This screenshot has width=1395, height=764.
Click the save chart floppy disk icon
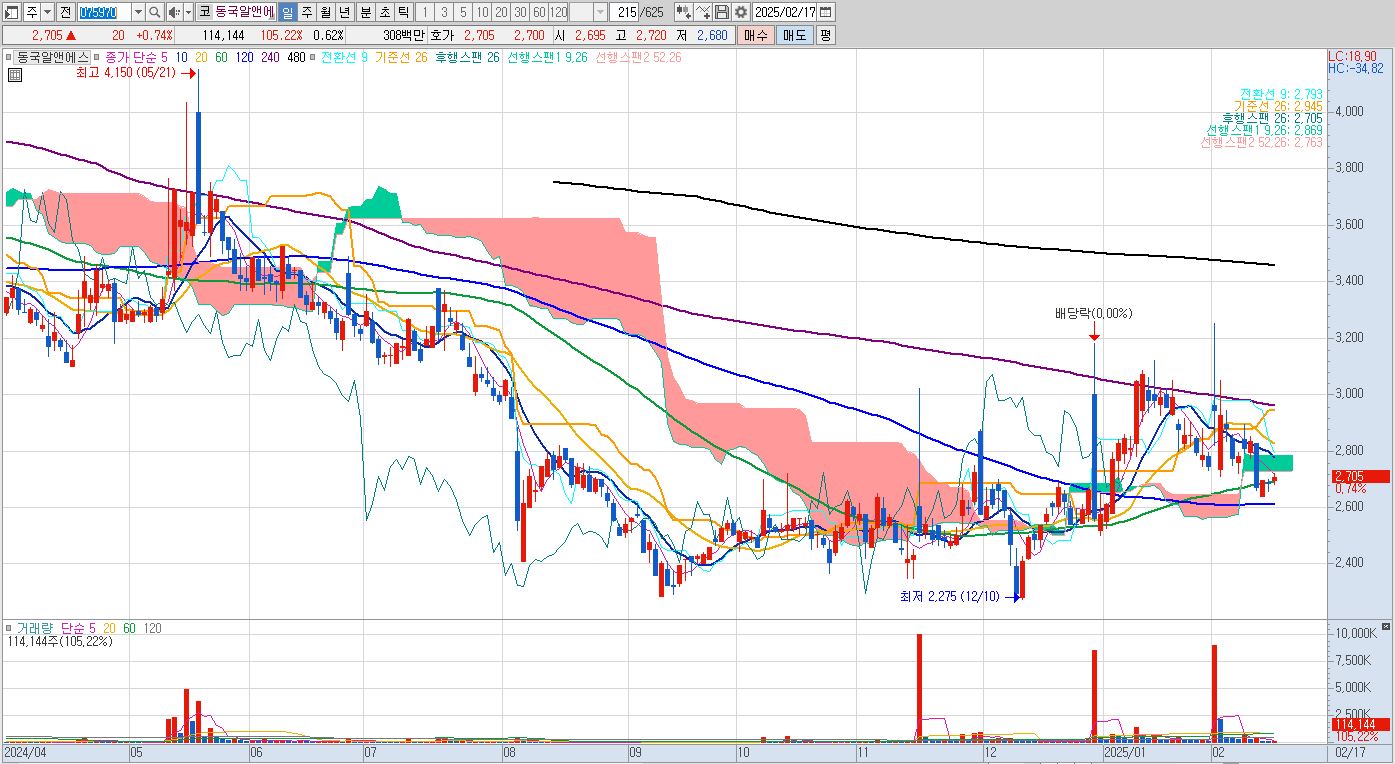(722, 12)
